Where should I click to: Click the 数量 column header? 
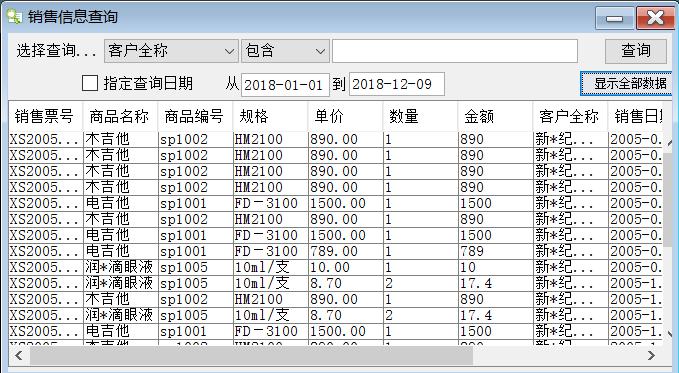420,117
